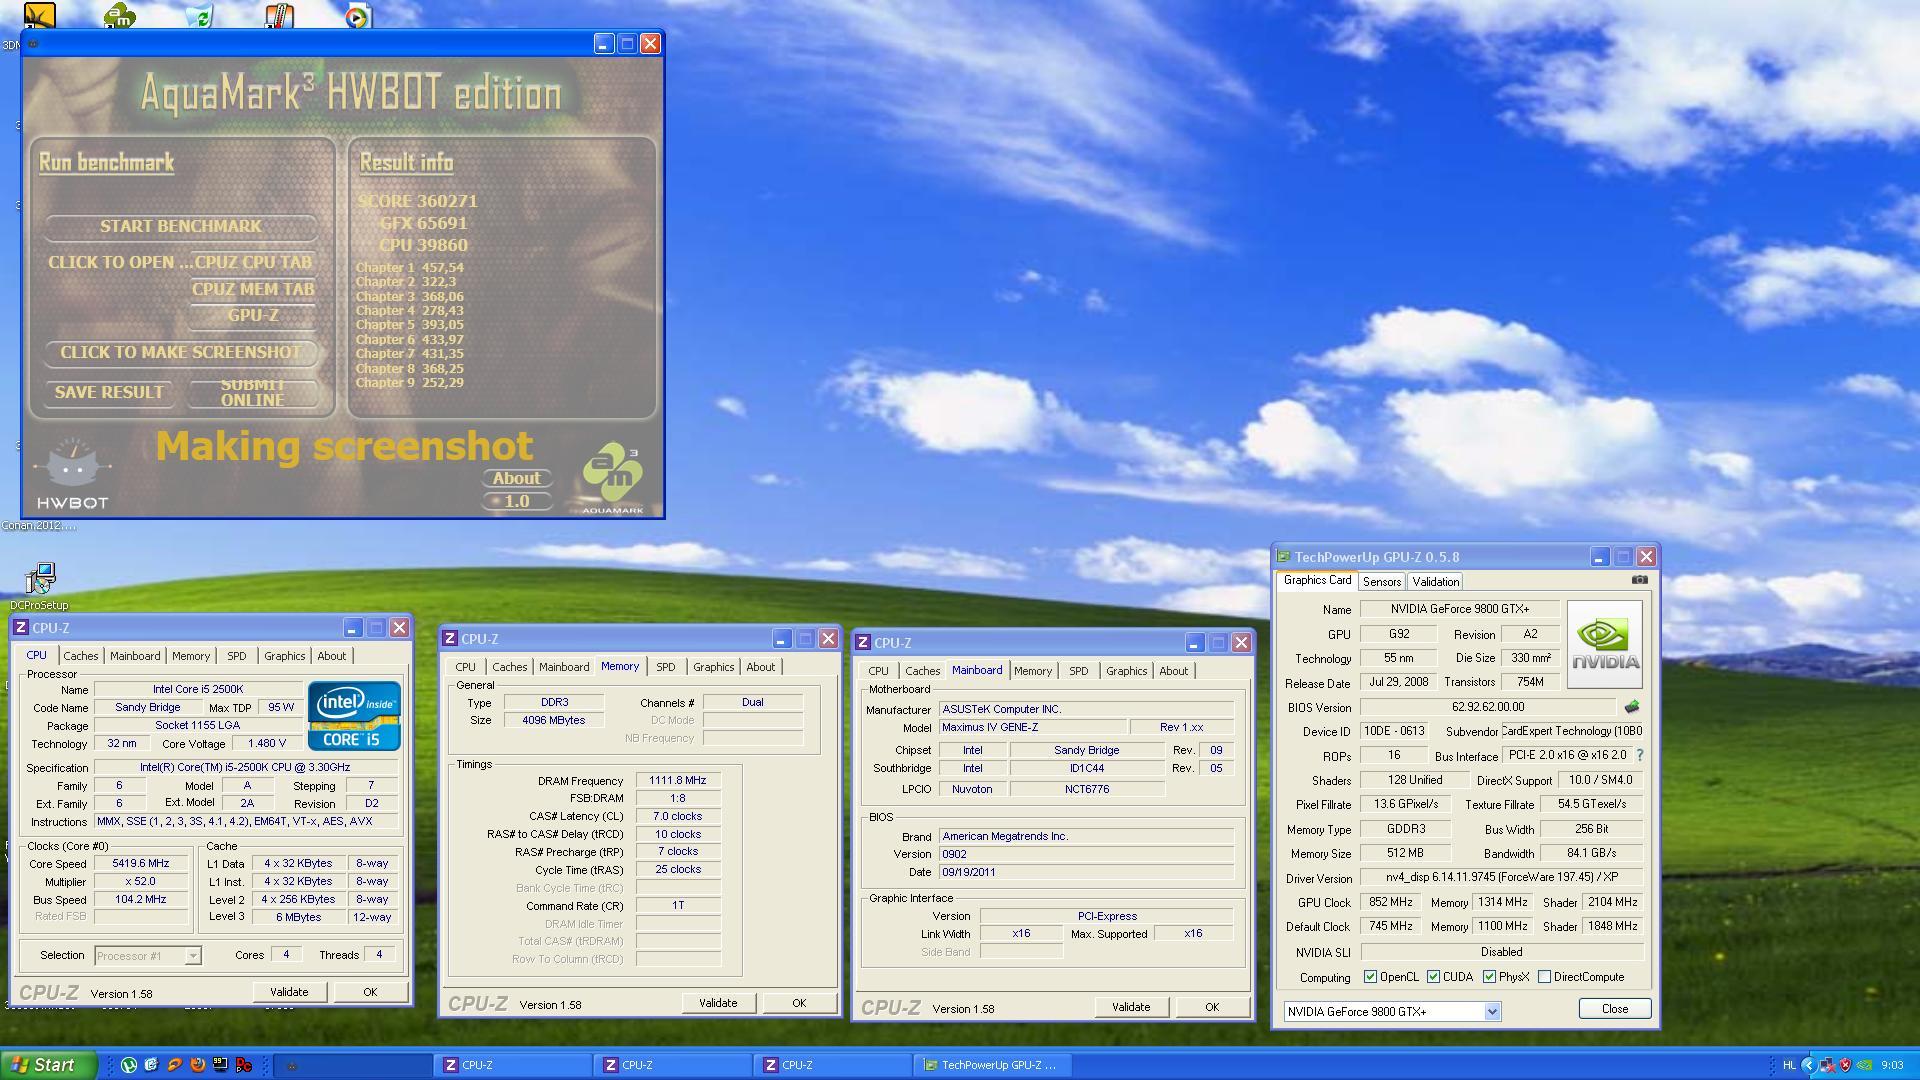Image resolution: width=1920 pixels, height=1080 pixels.
Task: Click the SCORE 360271 result text
Action: 417,201
